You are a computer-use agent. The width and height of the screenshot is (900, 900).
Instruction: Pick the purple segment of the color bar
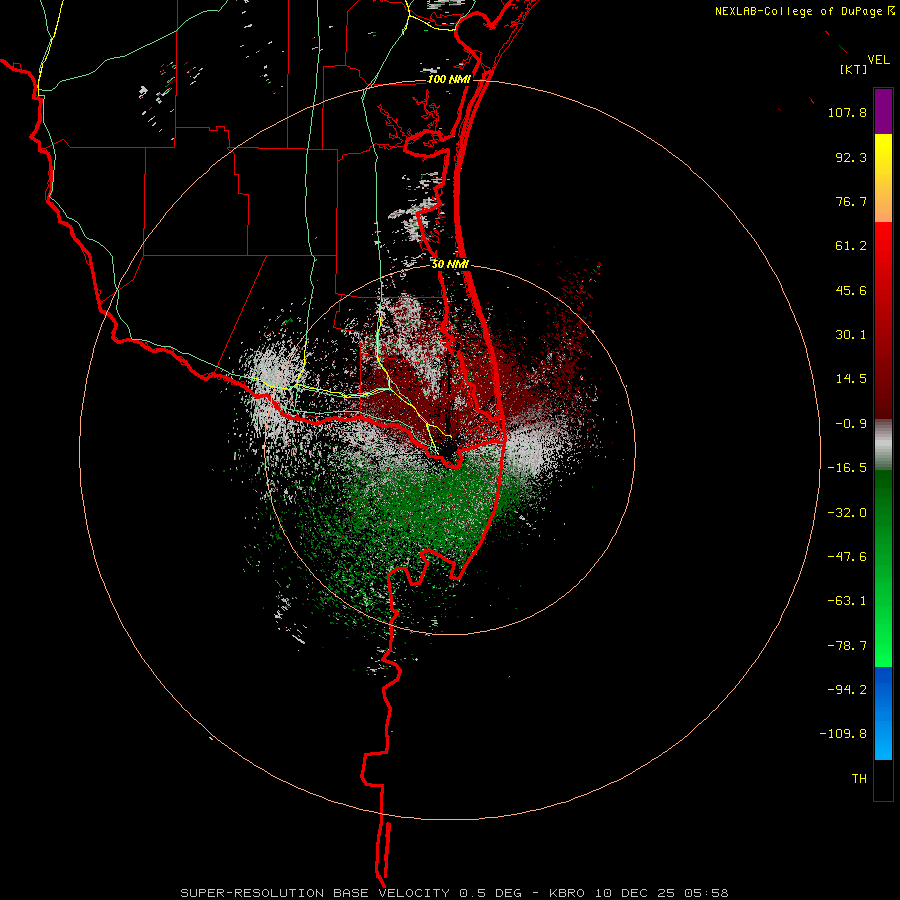coord(883,111)
